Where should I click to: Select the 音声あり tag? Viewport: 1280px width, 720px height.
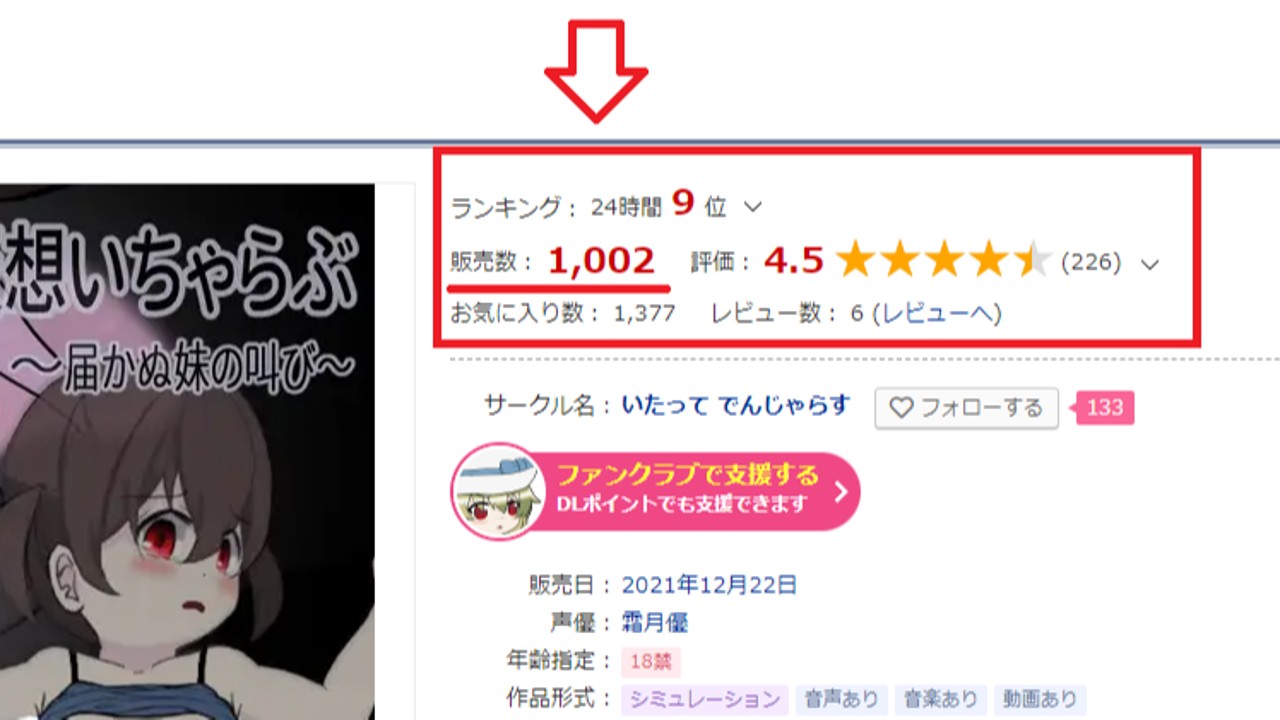(x=842, y=699)
